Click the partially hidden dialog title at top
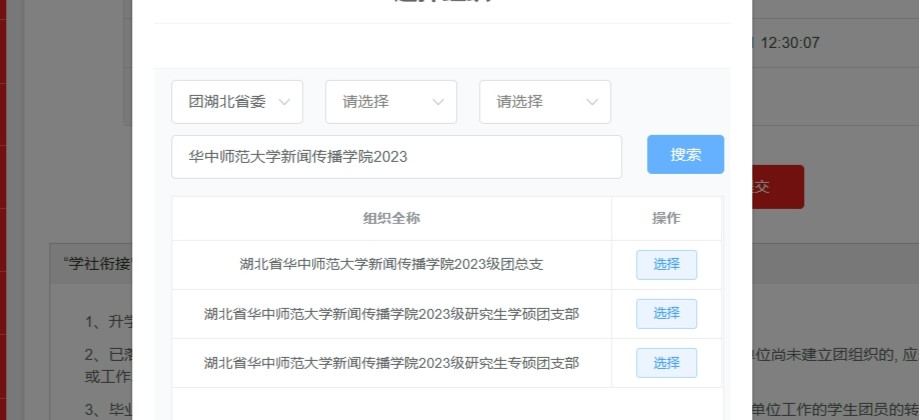This screenshot has height=420, width=919. (x=442, y=5)
